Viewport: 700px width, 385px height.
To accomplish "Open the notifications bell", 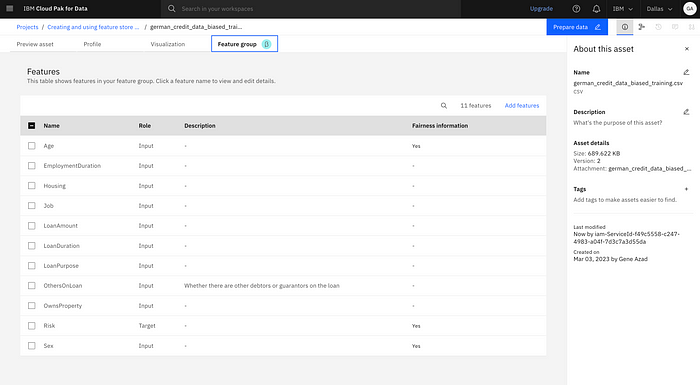I will (596, 9).
